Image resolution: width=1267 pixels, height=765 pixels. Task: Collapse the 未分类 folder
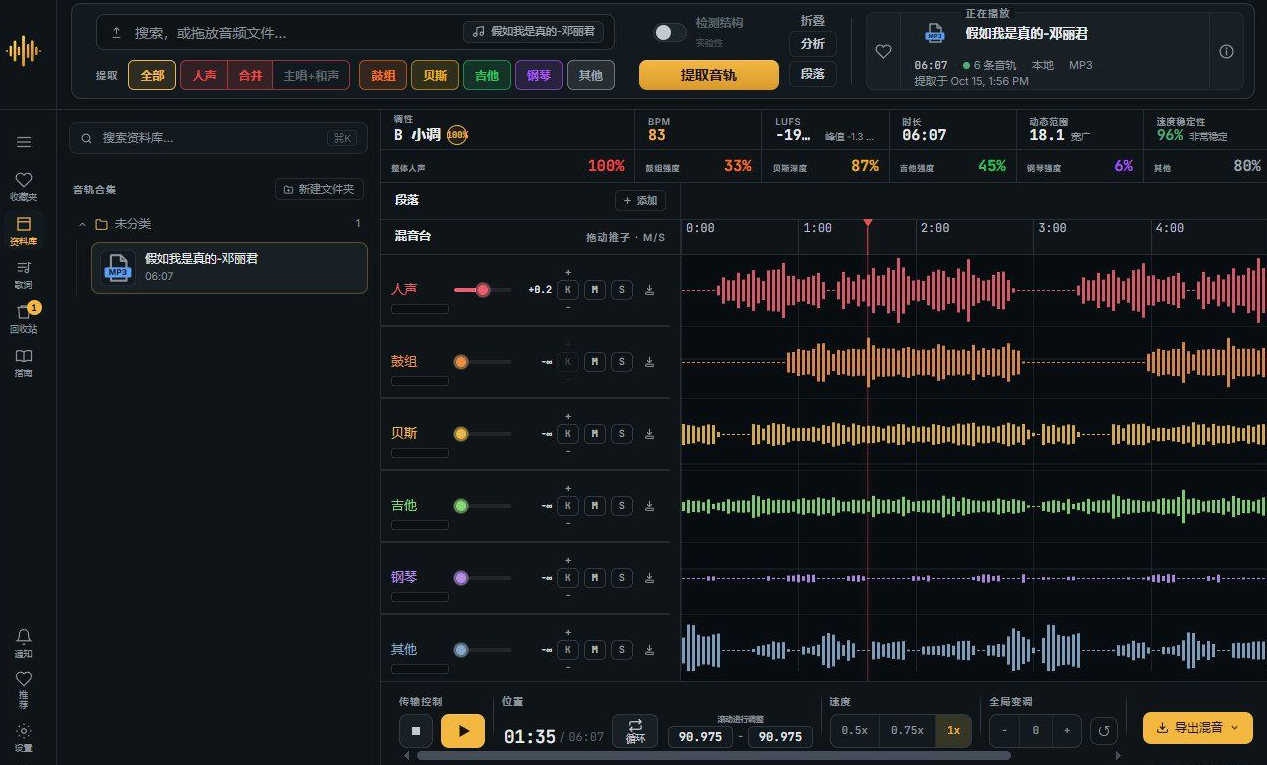(x=82, y=224)
